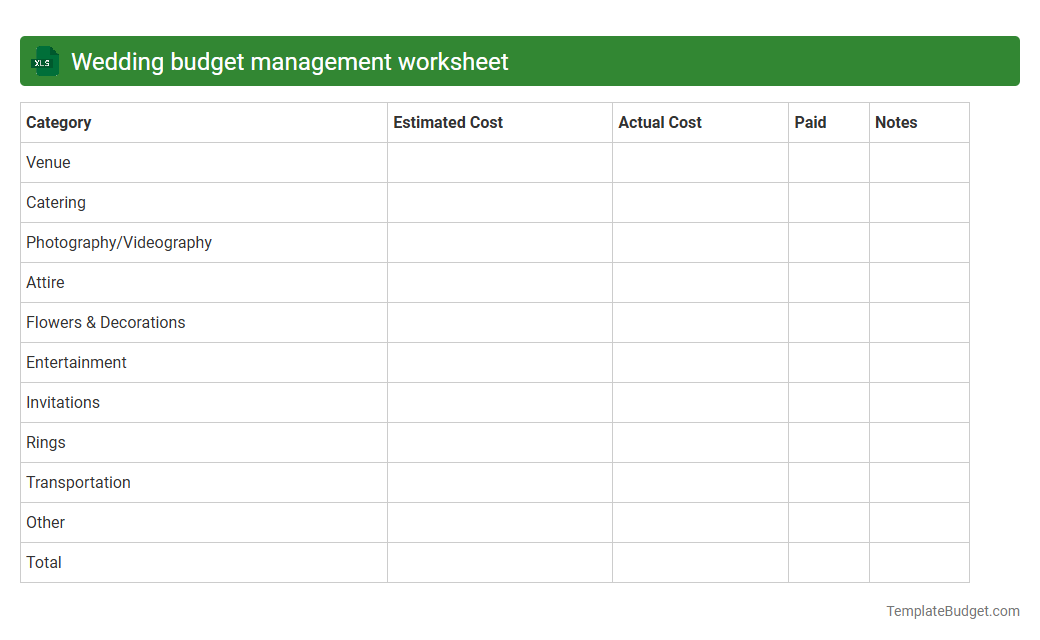Image resolution: width=1040 pixels, height=640 pixels.
Task: Click the Paid cell for Catering
Action: point(829,202)
